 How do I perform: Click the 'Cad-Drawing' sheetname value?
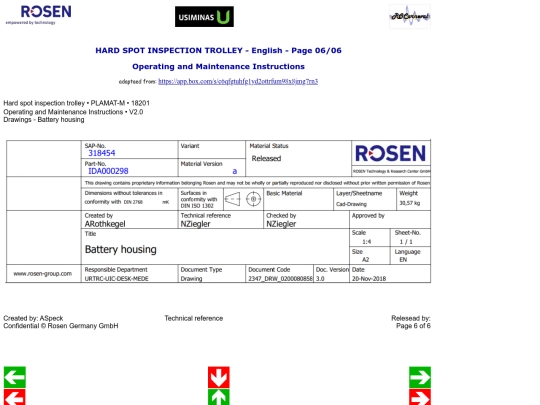point(351,204)
